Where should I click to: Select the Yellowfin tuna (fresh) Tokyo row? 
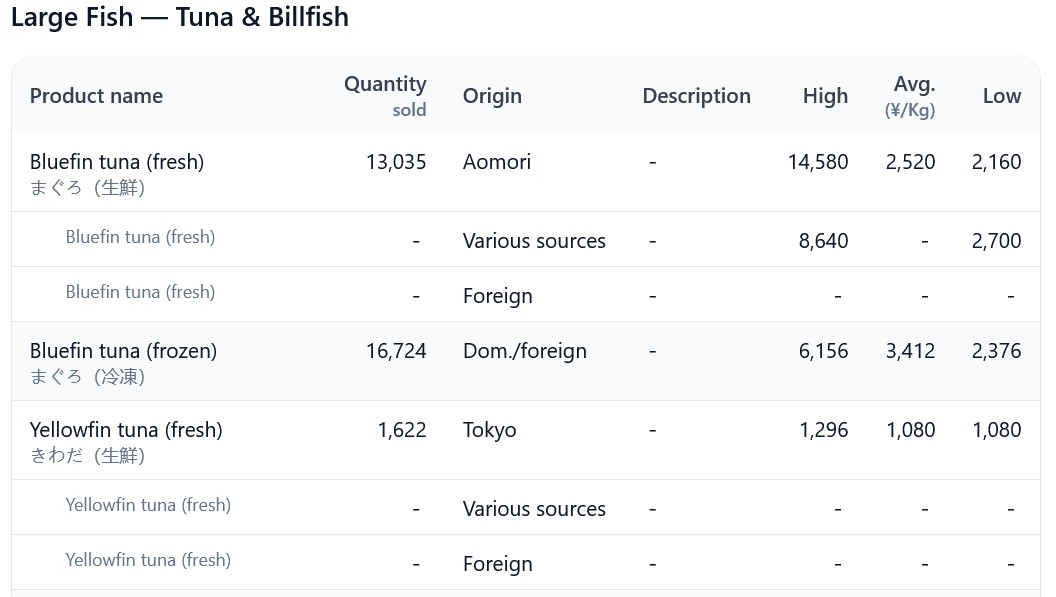(526, 441)
